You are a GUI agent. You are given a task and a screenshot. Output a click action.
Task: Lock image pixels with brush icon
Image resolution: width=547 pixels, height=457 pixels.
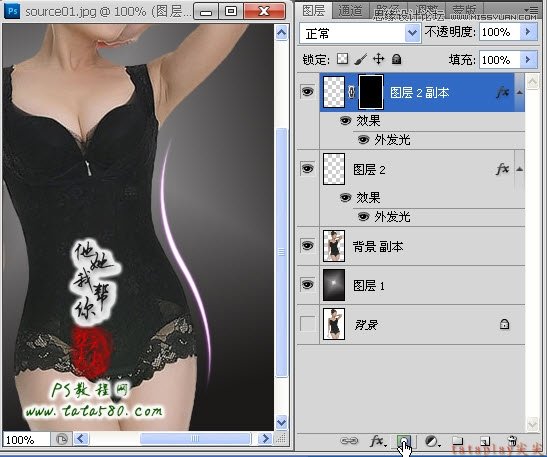point(360,59)
